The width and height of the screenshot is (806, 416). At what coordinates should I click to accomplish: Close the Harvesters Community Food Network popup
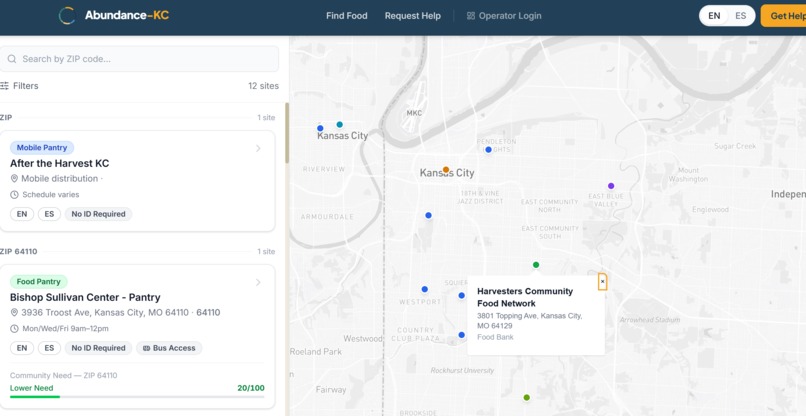point(602,282)
